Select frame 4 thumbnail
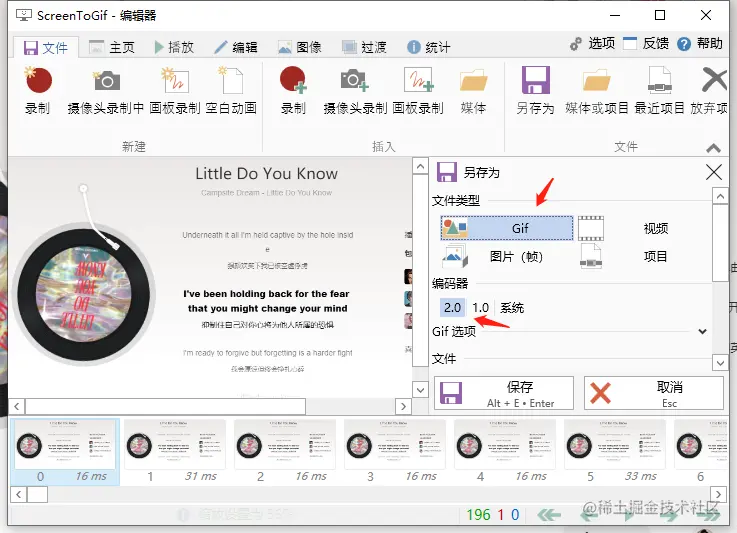Image resolution: width=737 pixels, height=533 pixels. click(x=505, y=452)
